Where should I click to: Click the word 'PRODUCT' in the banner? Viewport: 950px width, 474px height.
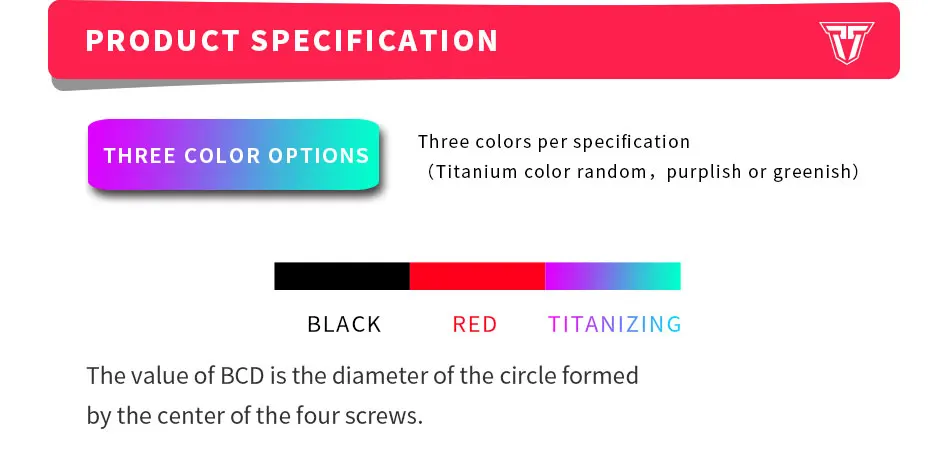162,41
